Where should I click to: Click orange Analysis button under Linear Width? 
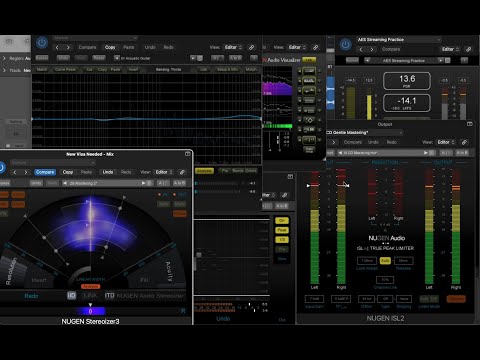tap(90, 286)
